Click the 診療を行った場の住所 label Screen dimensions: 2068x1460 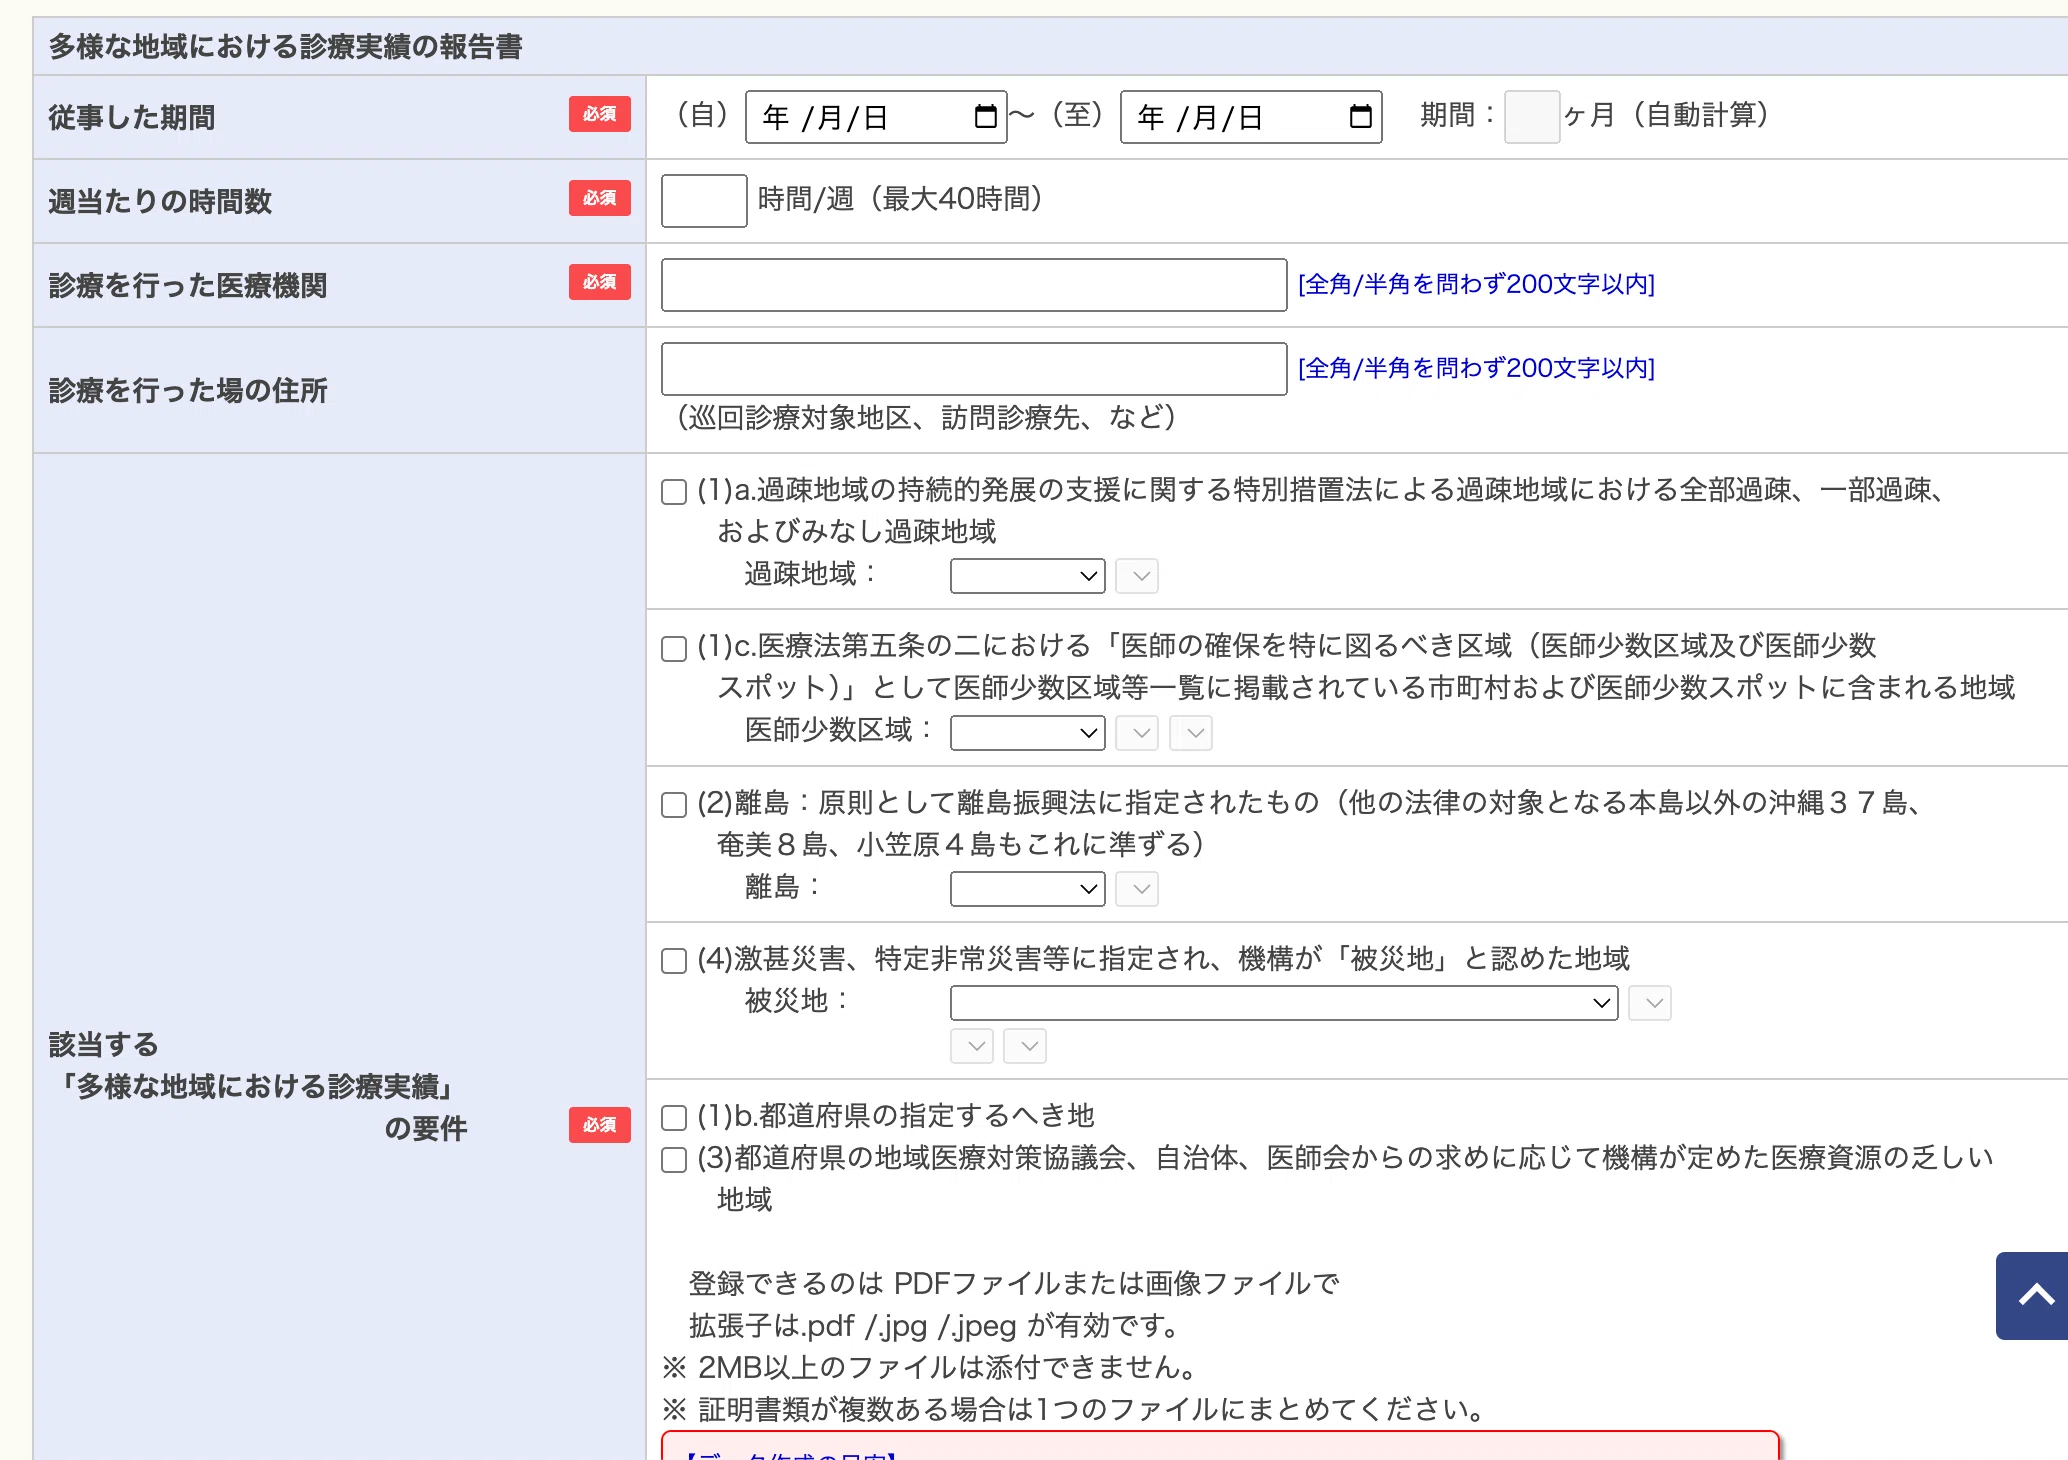188,391
